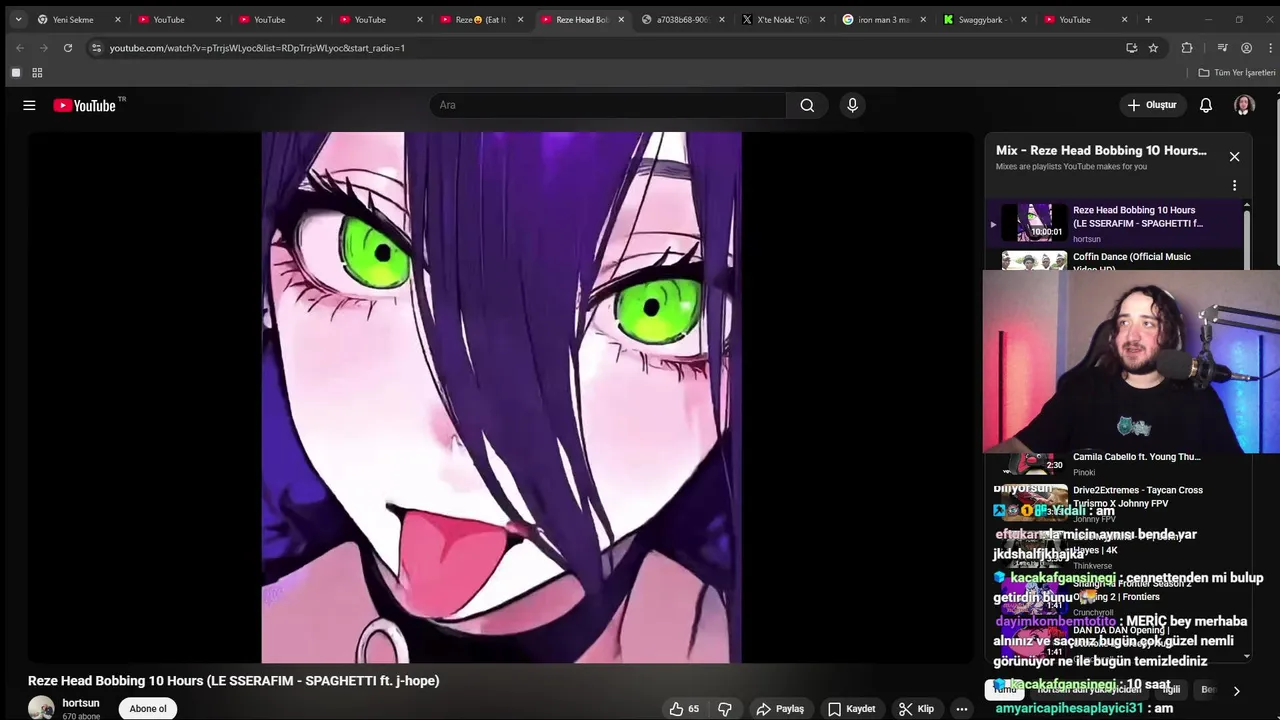Create a clip with Klip
This screenshot has height=720, width=1280.
pyautogui.click(x=916, y=709)
